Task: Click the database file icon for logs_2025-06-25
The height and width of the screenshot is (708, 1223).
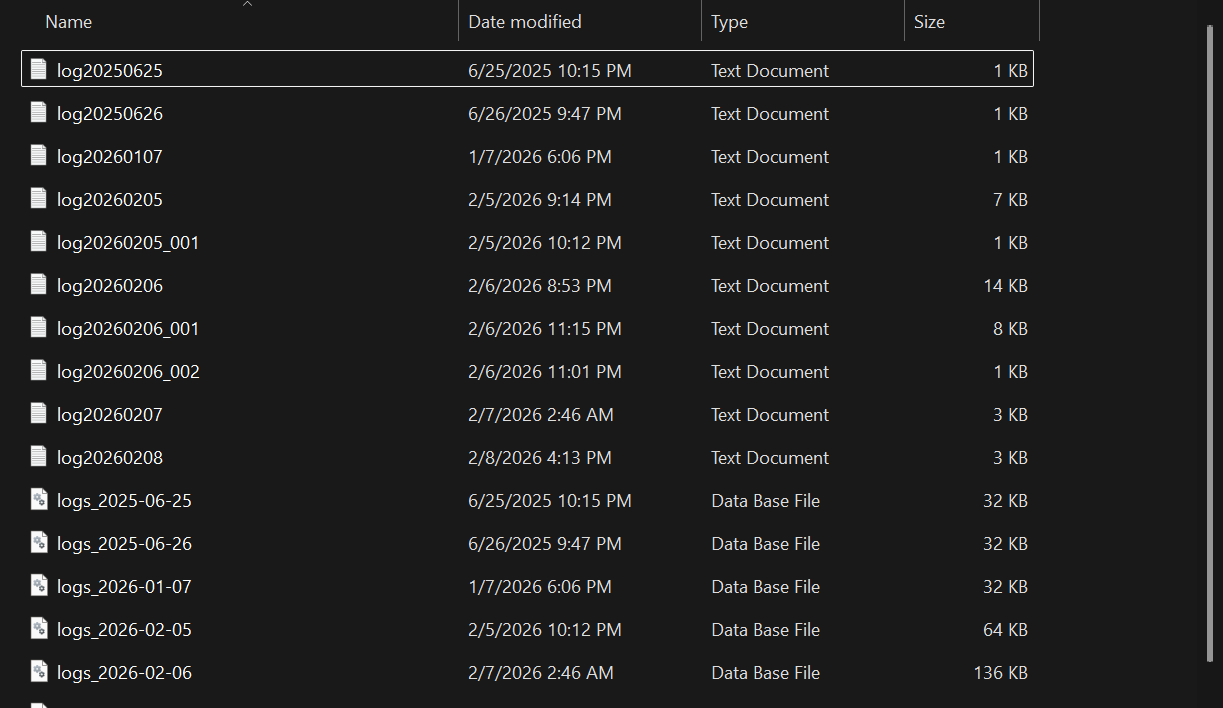Action: pyautogui.click(x=39, y=499)
